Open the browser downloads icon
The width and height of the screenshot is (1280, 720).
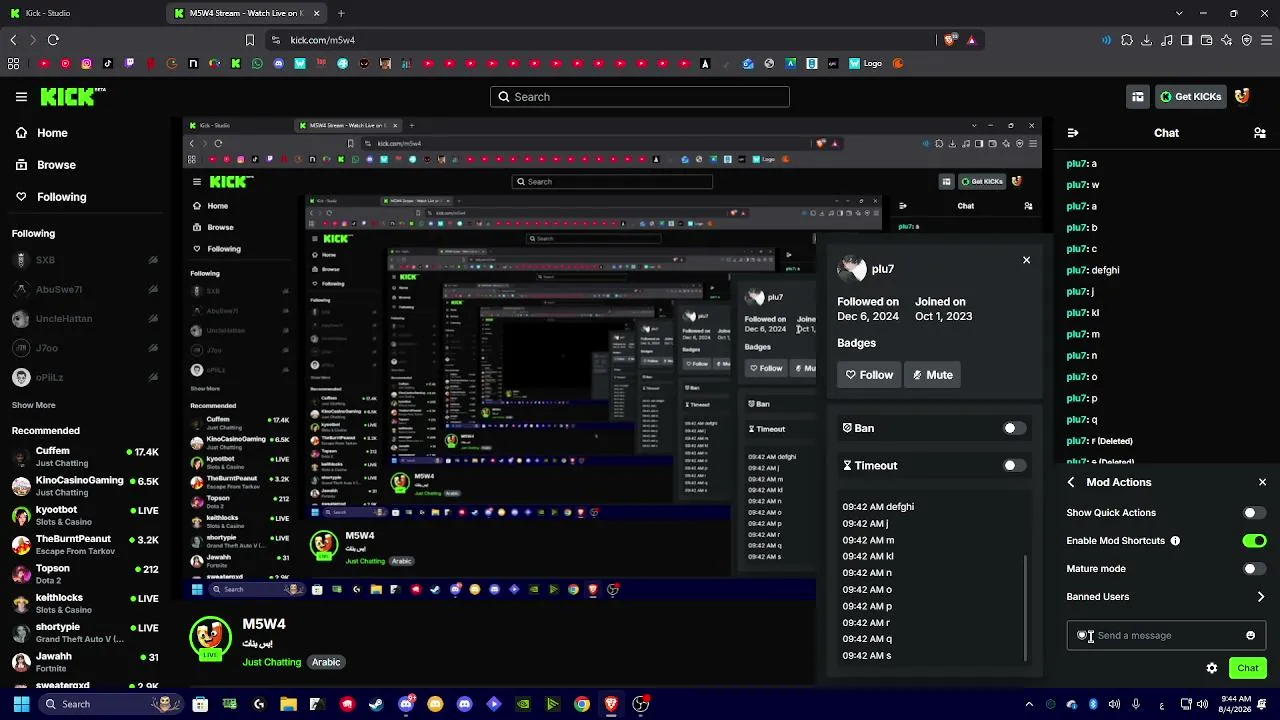1147,40
